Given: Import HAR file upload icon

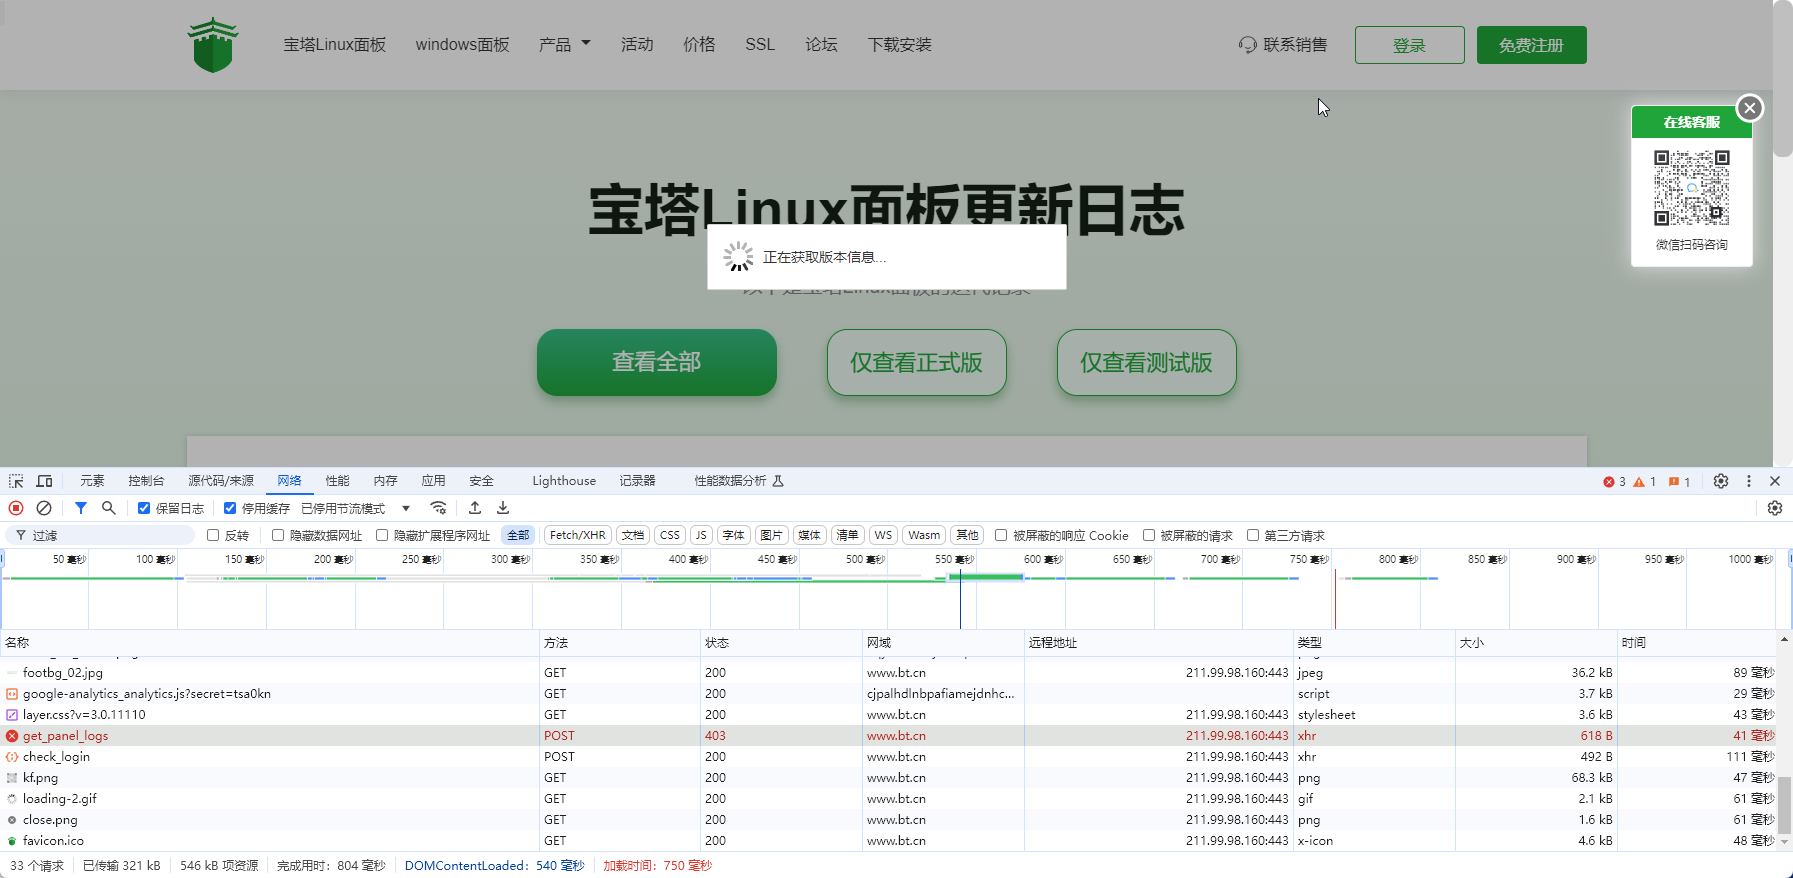Looking at the screenshot, I should click(475, 508).
